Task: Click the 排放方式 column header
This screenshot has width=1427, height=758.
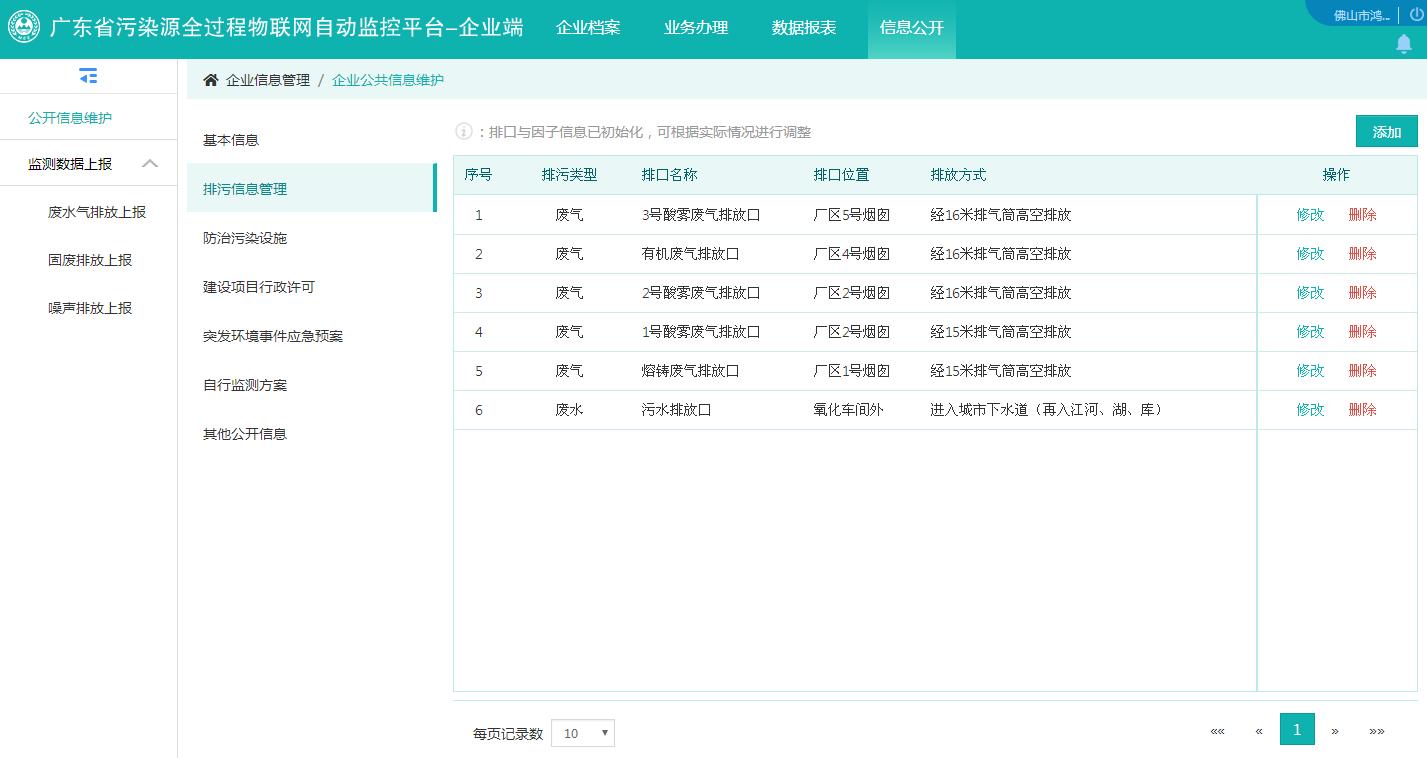Action: click(x=958, y=175)
